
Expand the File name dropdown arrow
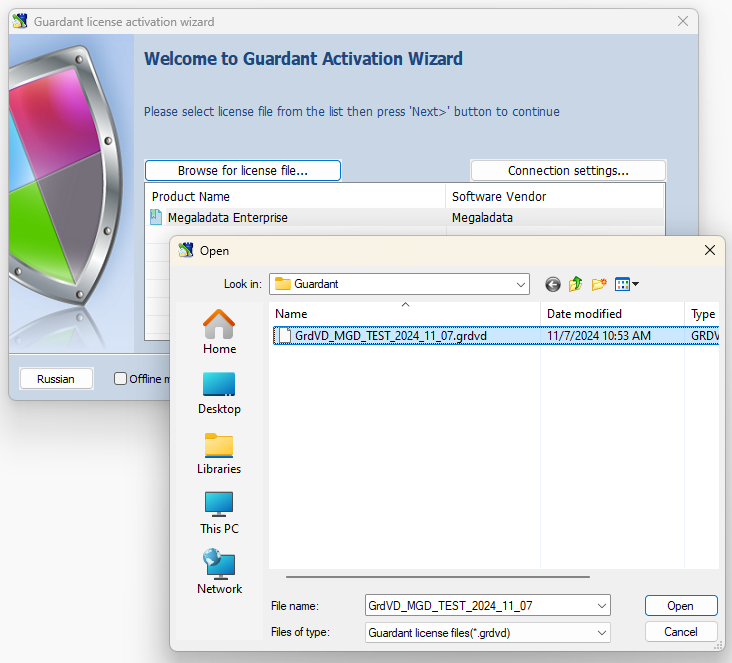(x=602, y=606)
